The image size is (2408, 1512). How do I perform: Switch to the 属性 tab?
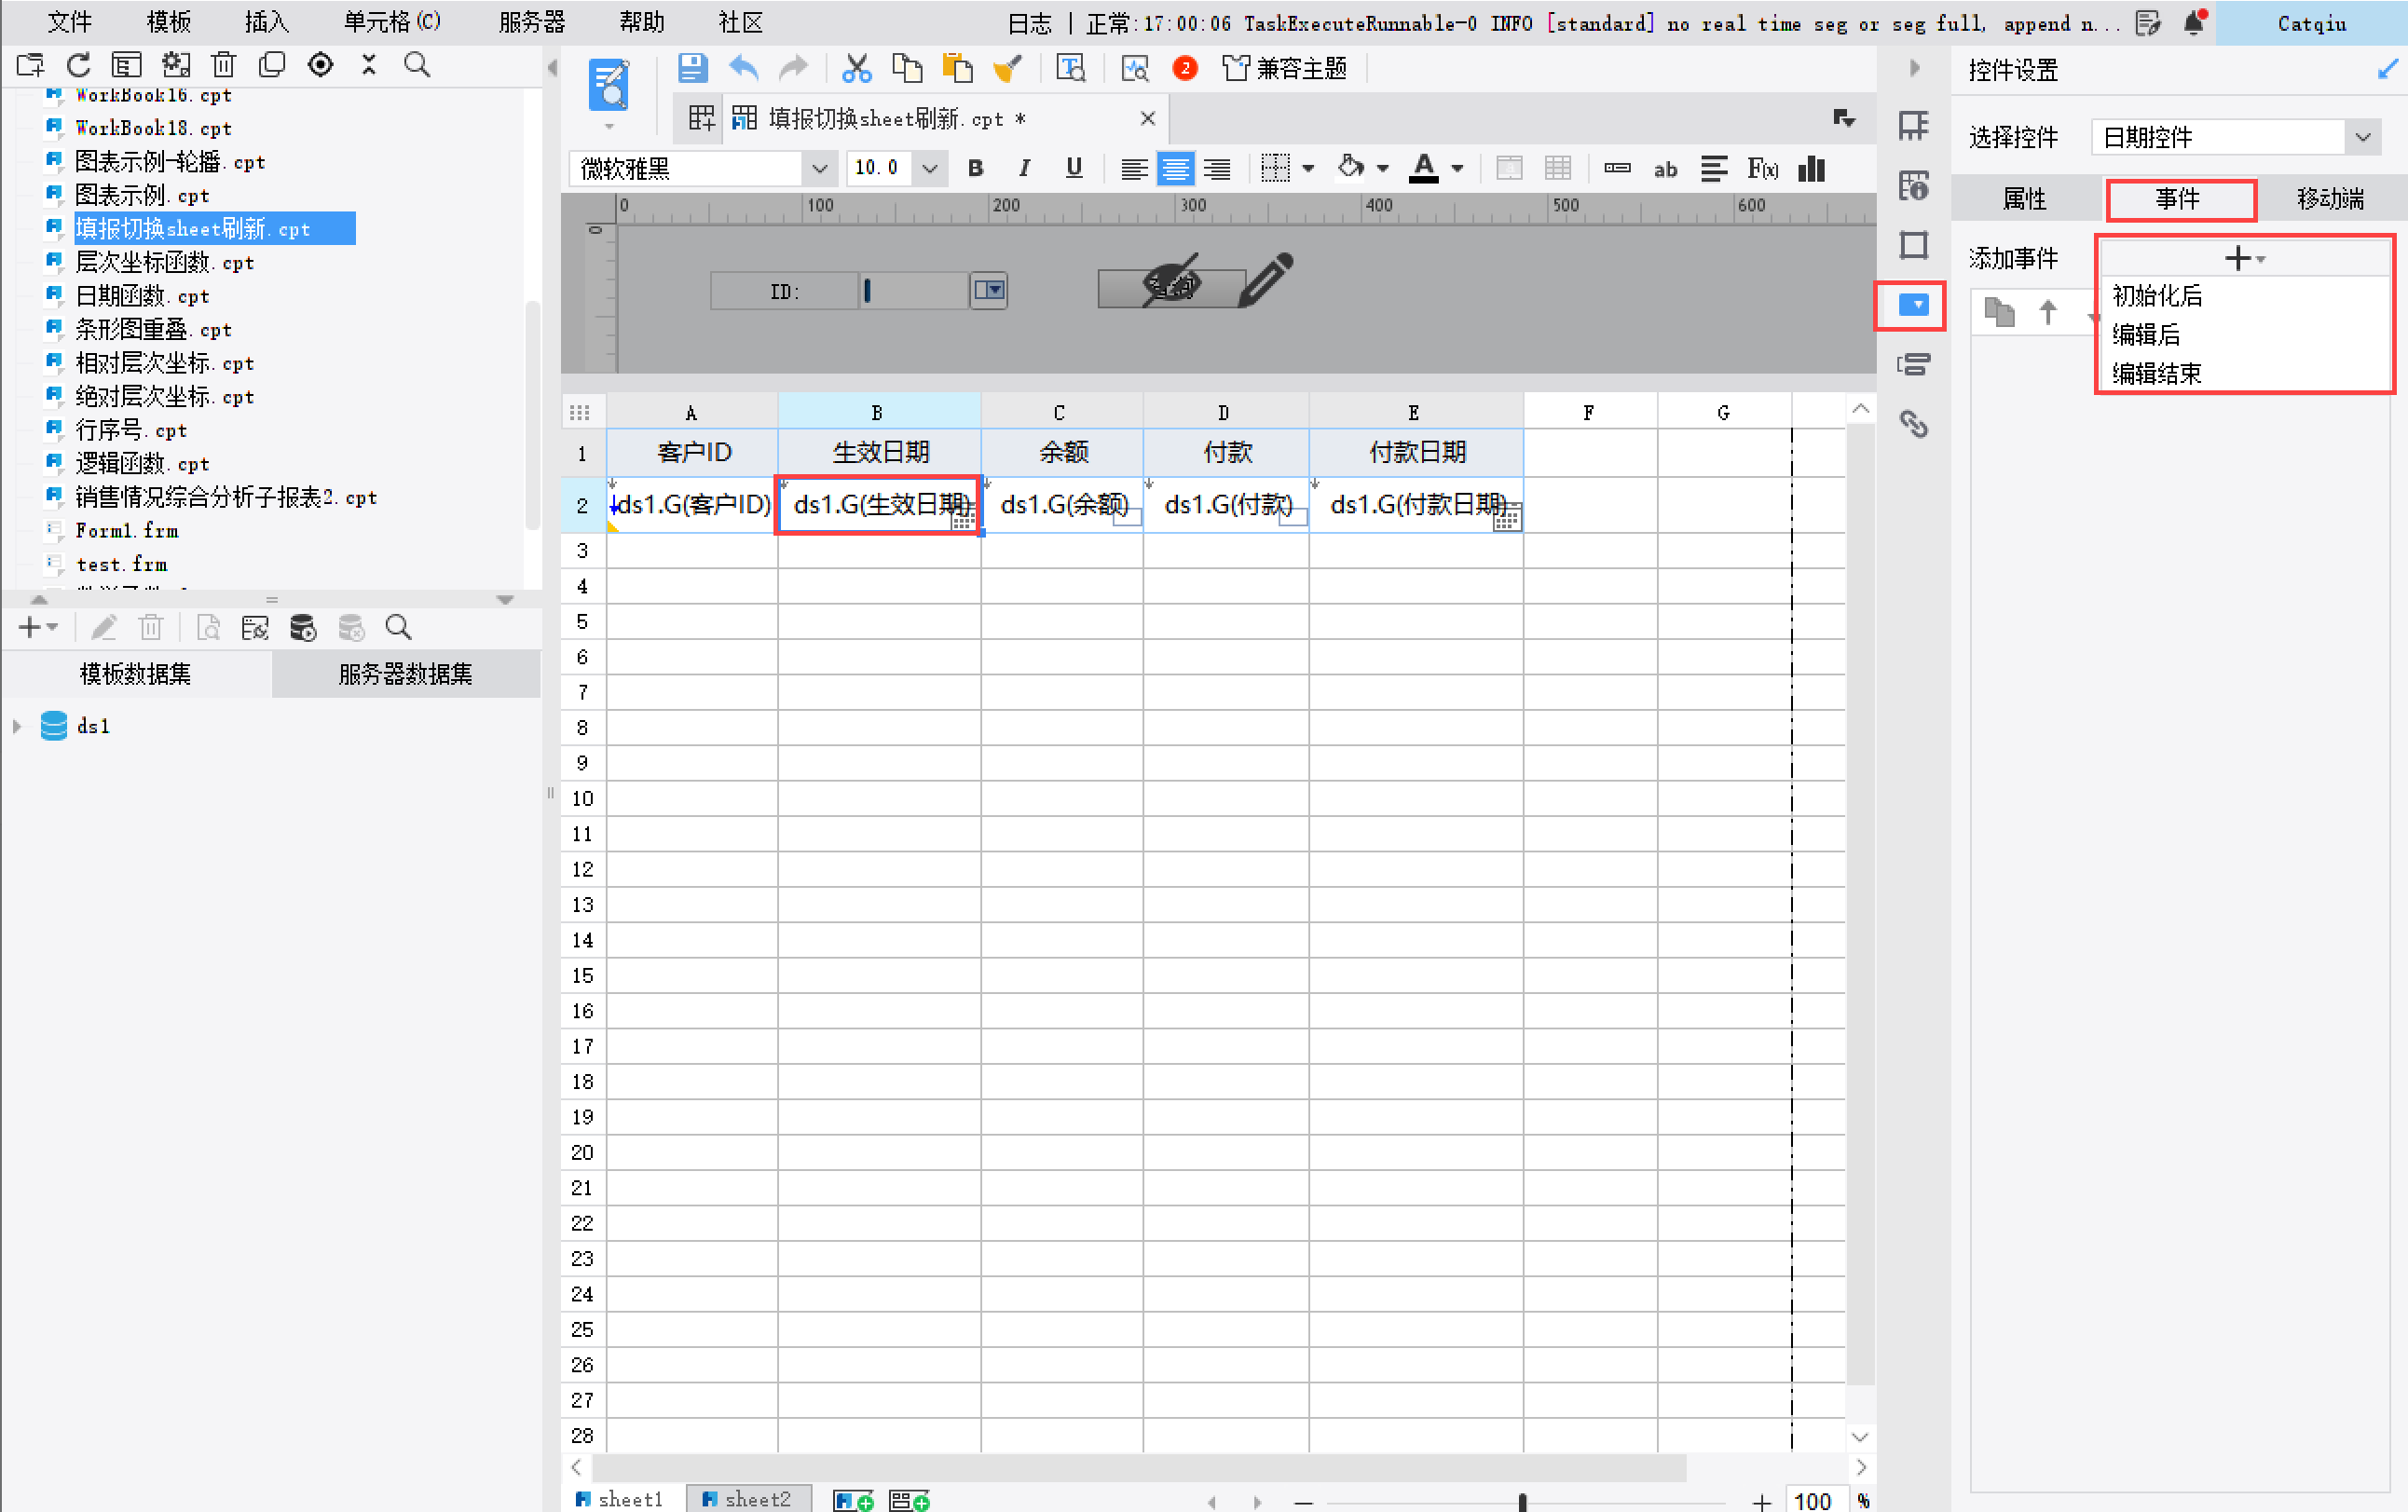pos(2025,199)
